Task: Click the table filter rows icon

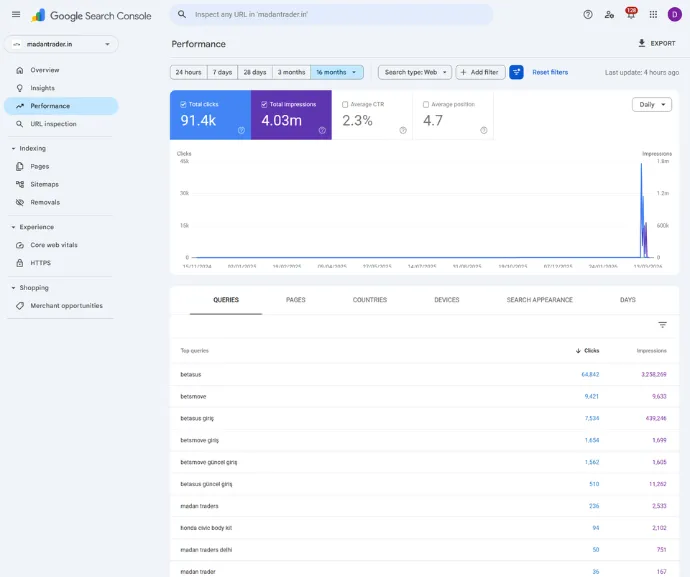Action: pyautogui.click(x=662, y=325)
